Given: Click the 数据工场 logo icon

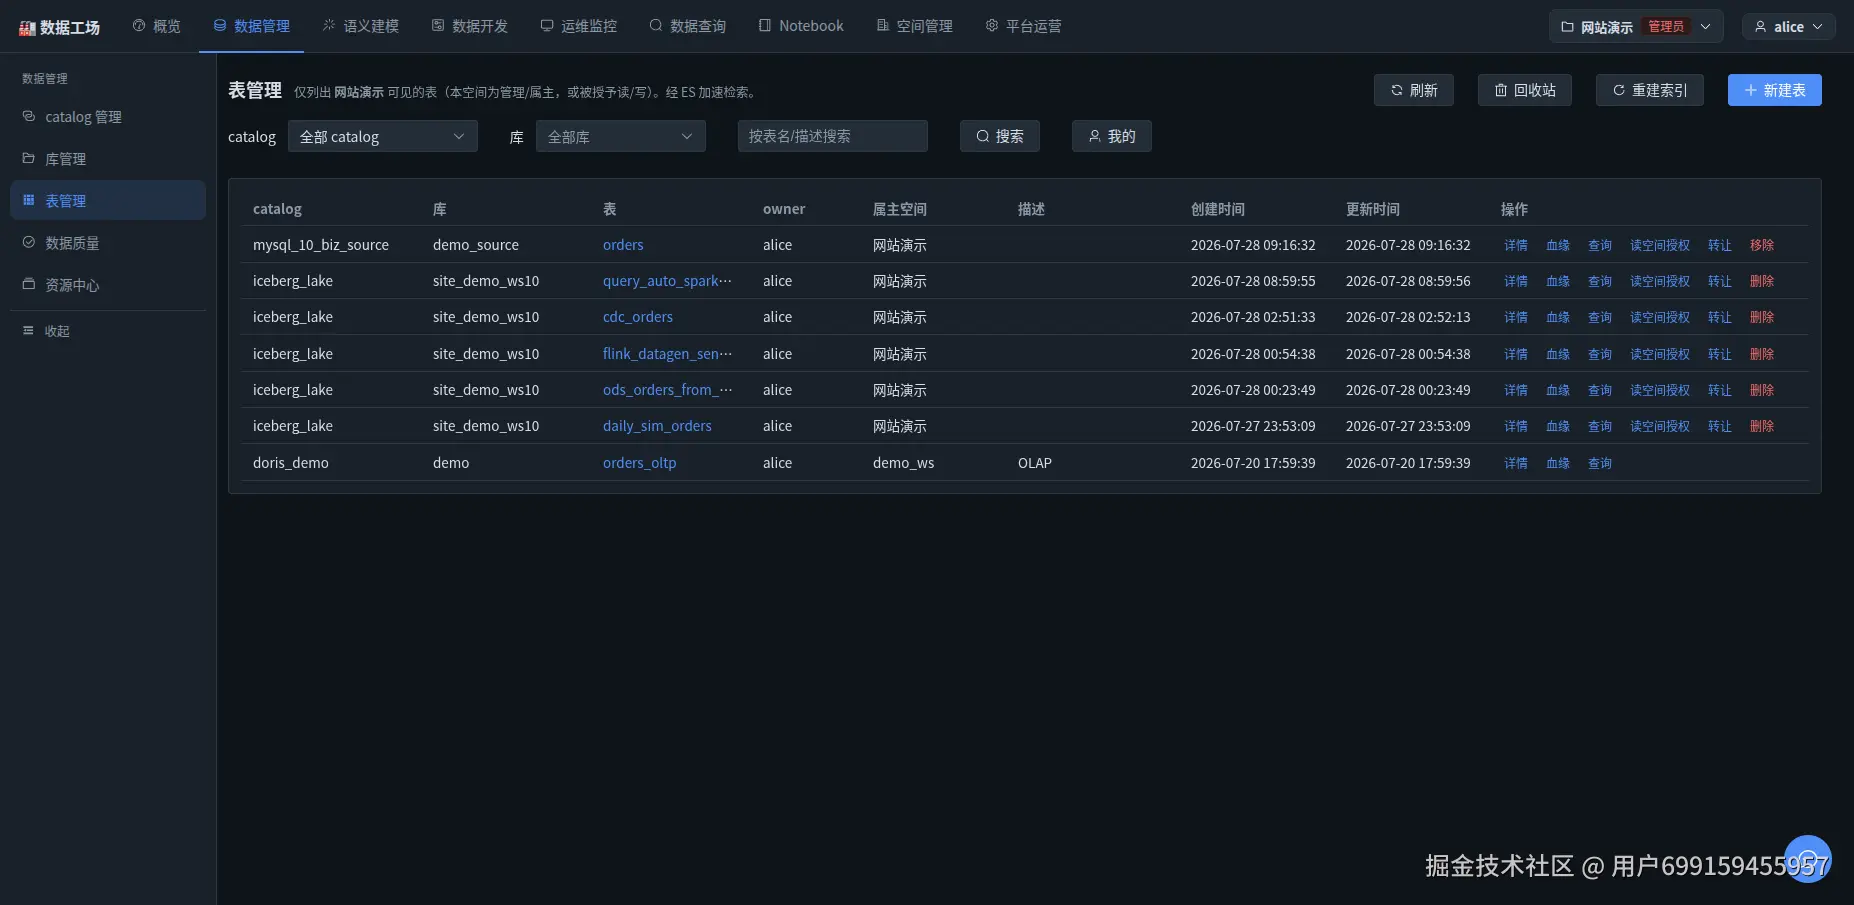Looking at the screenshot, I should (x=27, y=28).
